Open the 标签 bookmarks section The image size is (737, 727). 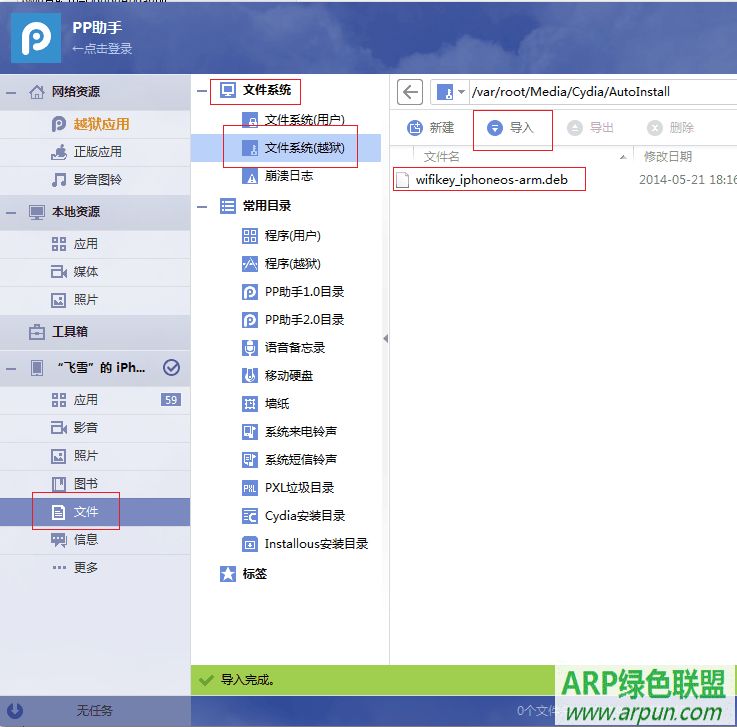[254, 574]
